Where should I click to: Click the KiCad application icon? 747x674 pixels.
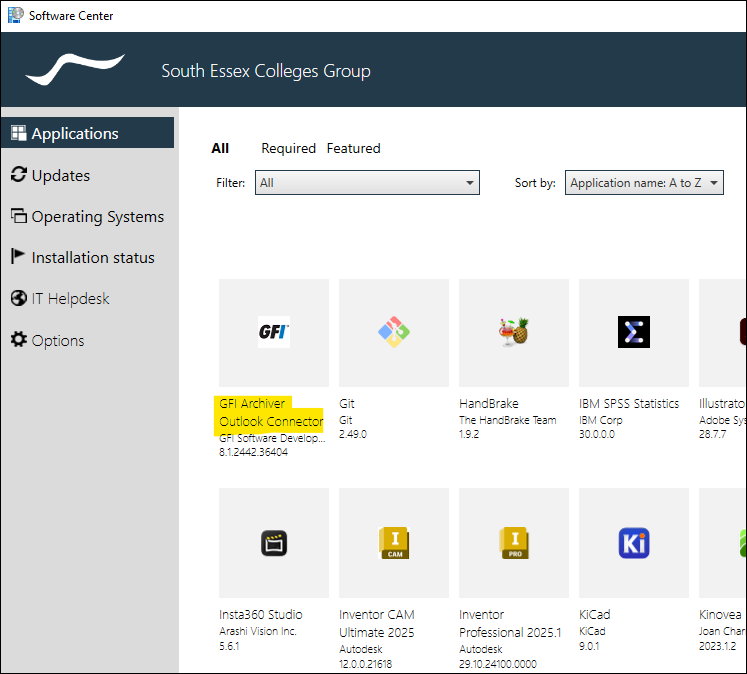pyautogui.click(x=634, y=543)
